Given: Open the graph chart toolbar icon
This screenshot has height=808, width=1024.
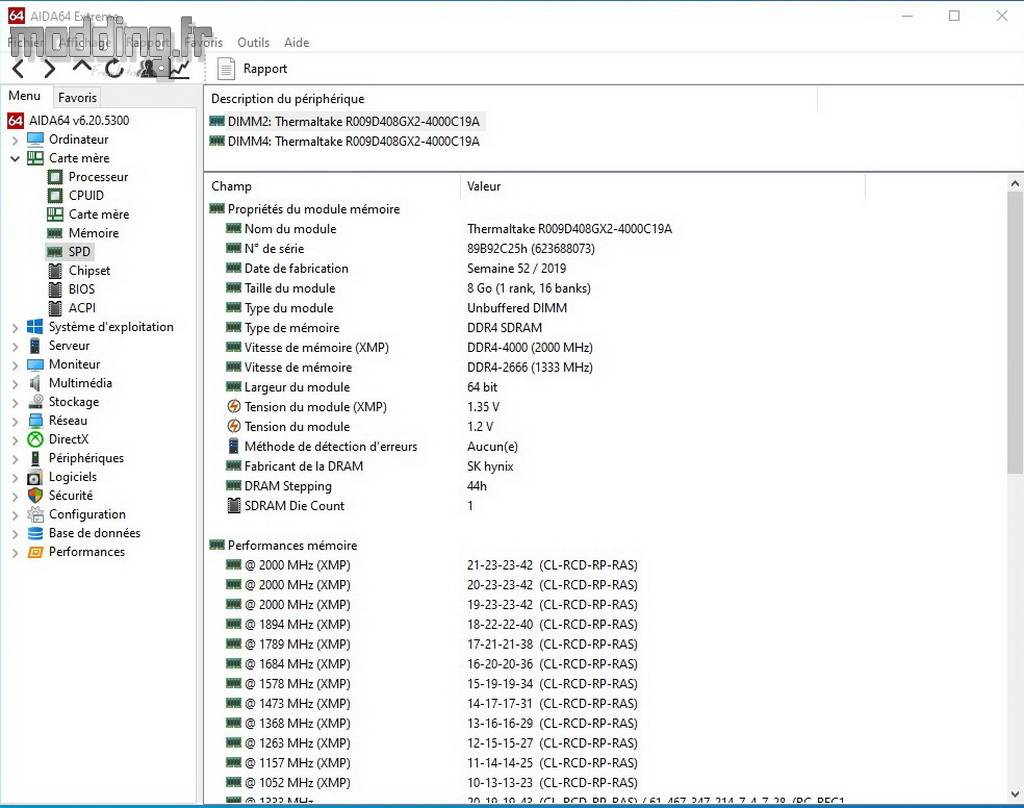Looking at the screenshot, I should coord(179,68).
